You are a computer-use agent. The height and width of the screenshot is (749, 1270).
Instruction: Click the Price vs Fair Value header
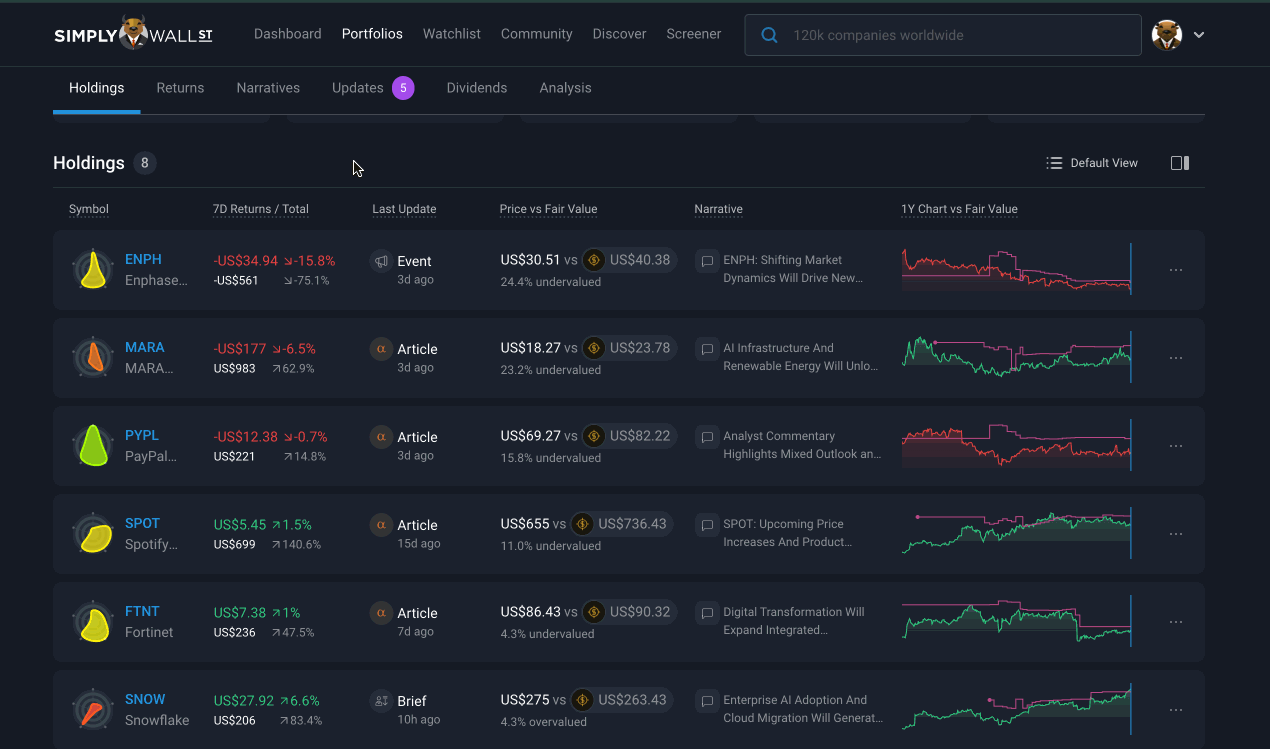pyautogui.click(x=548, y=209)
